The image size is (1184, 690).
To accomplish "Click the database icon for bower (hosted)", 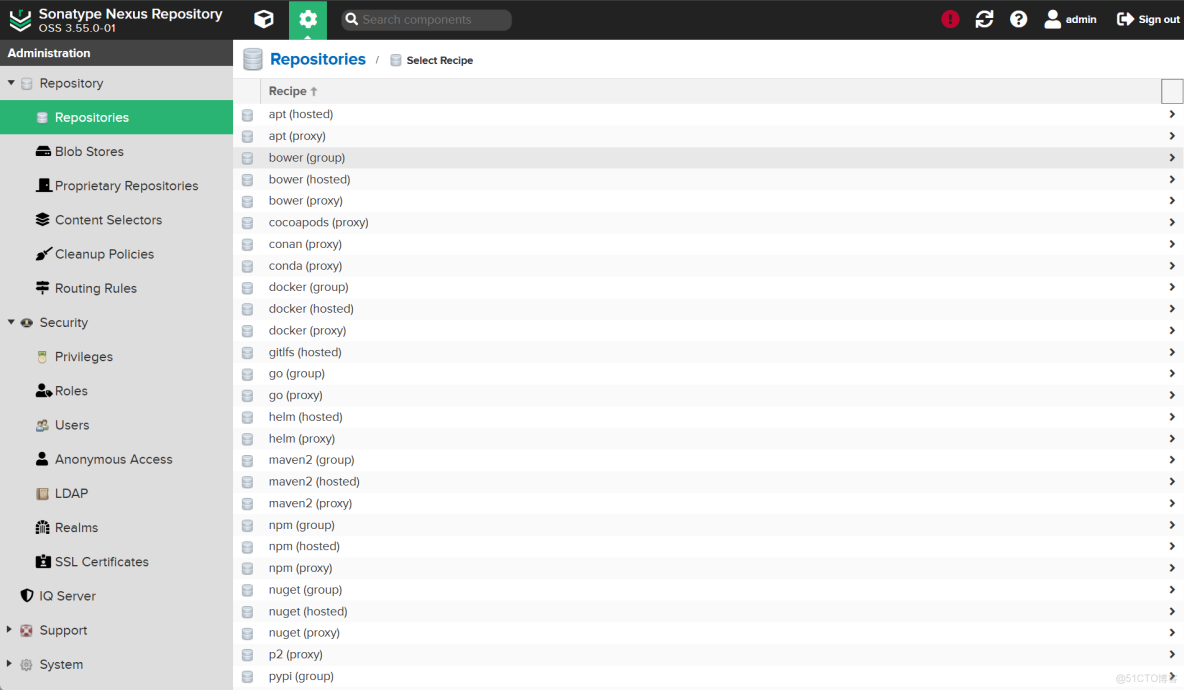I will [x=247, y=180].
